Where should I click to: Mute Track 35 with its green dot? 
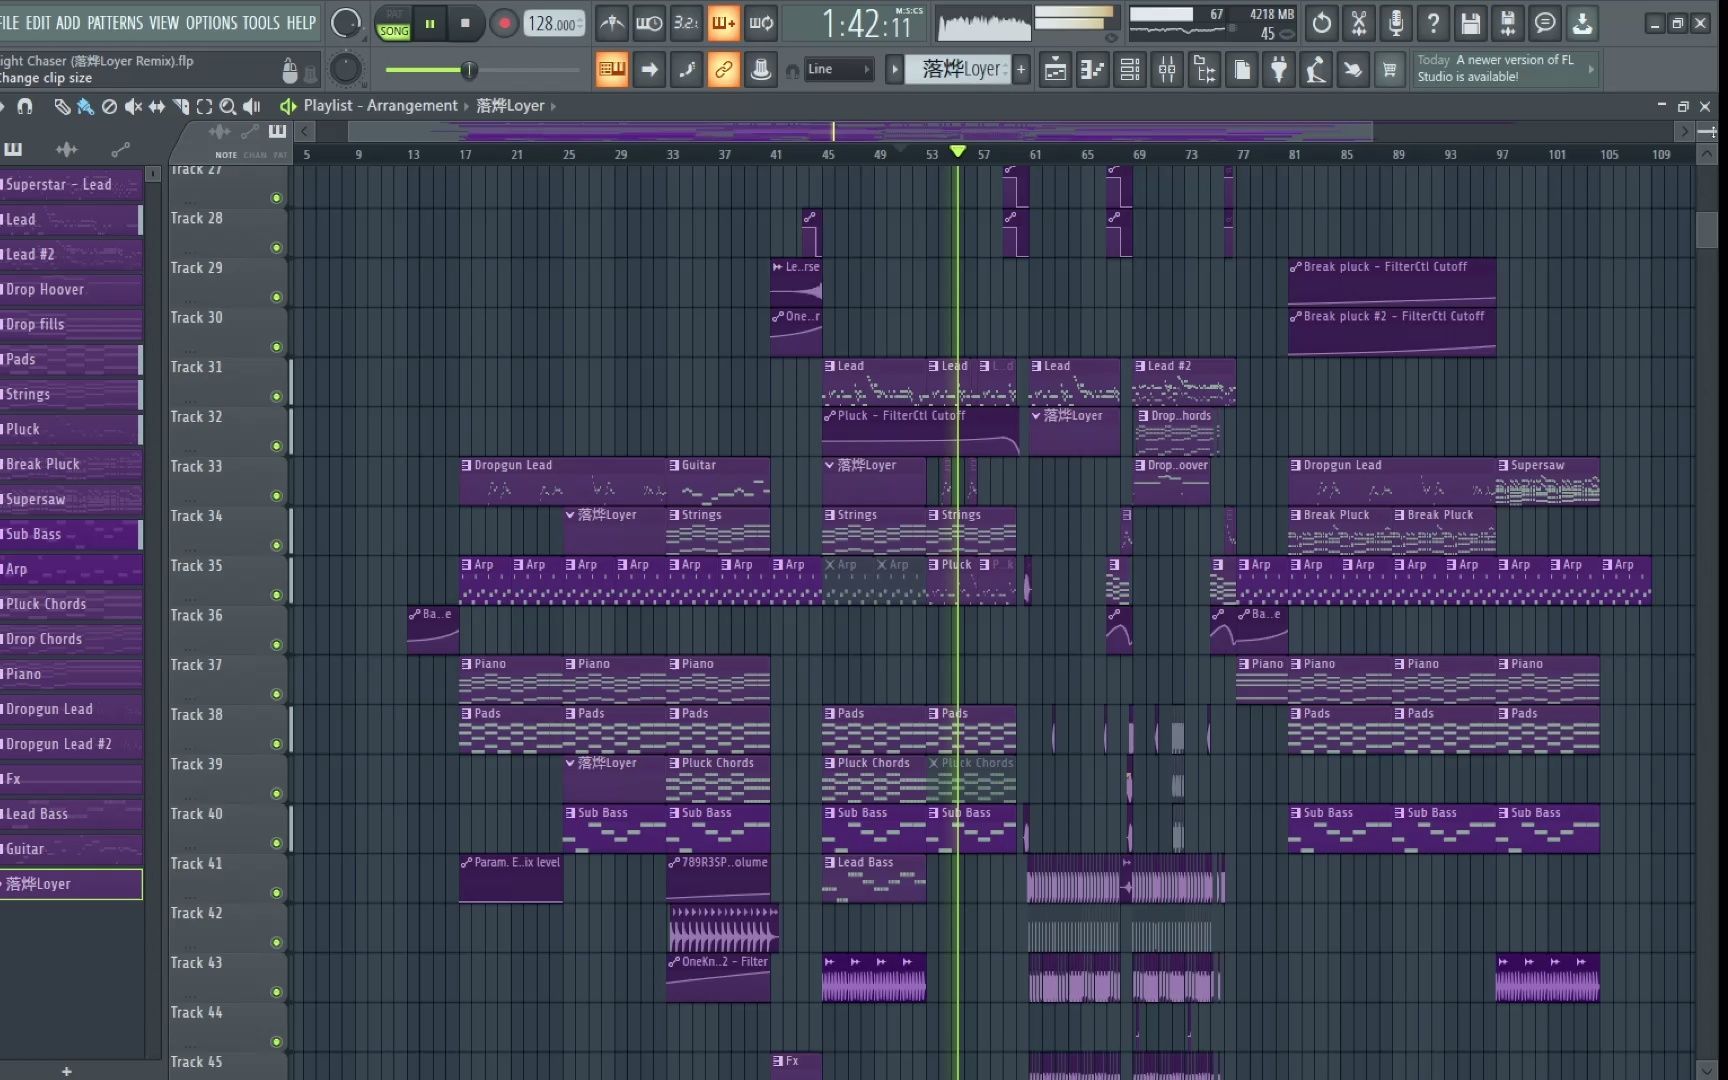pos(276,595)
